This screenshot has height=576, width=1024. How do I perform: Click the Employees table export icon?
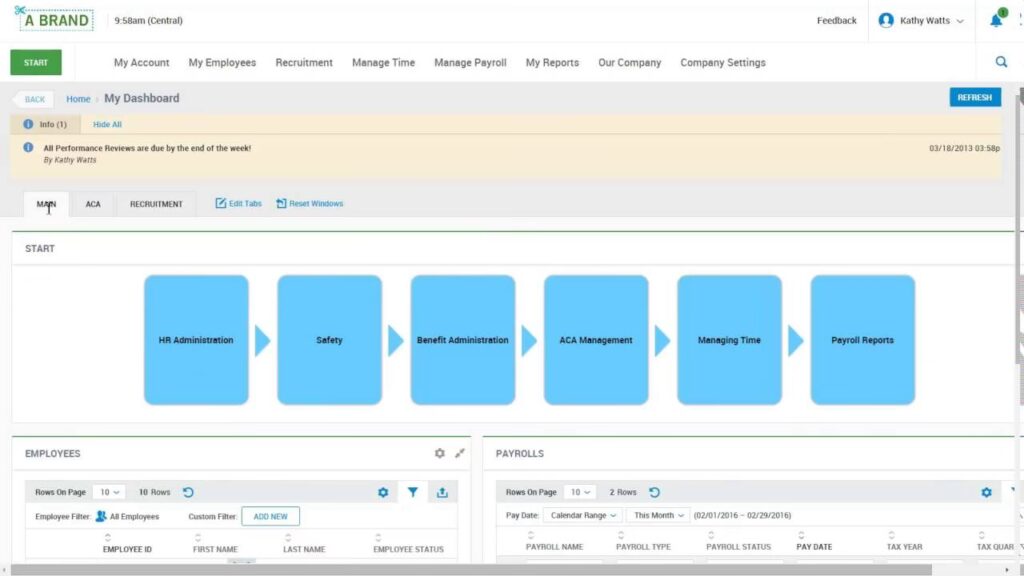442,492
